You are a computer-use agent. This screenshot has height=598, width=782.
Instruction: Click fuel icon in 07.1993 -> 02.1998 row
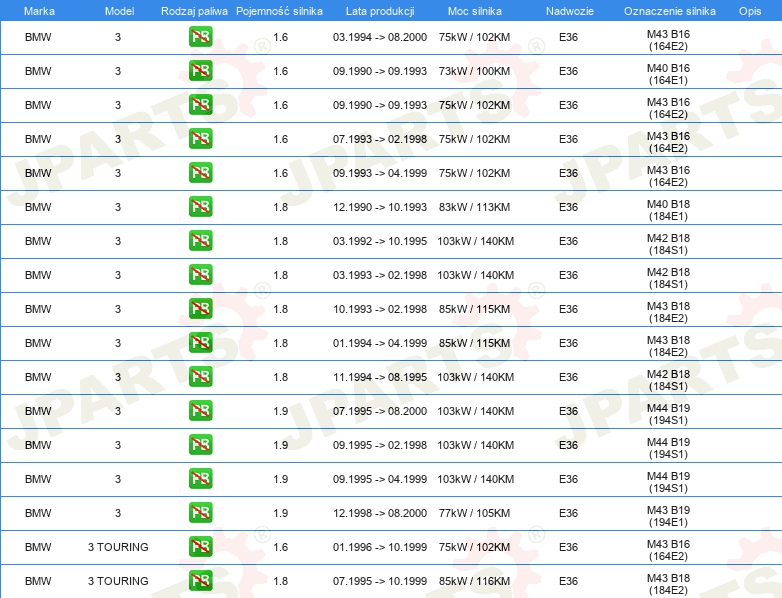(x=200, y=139)
